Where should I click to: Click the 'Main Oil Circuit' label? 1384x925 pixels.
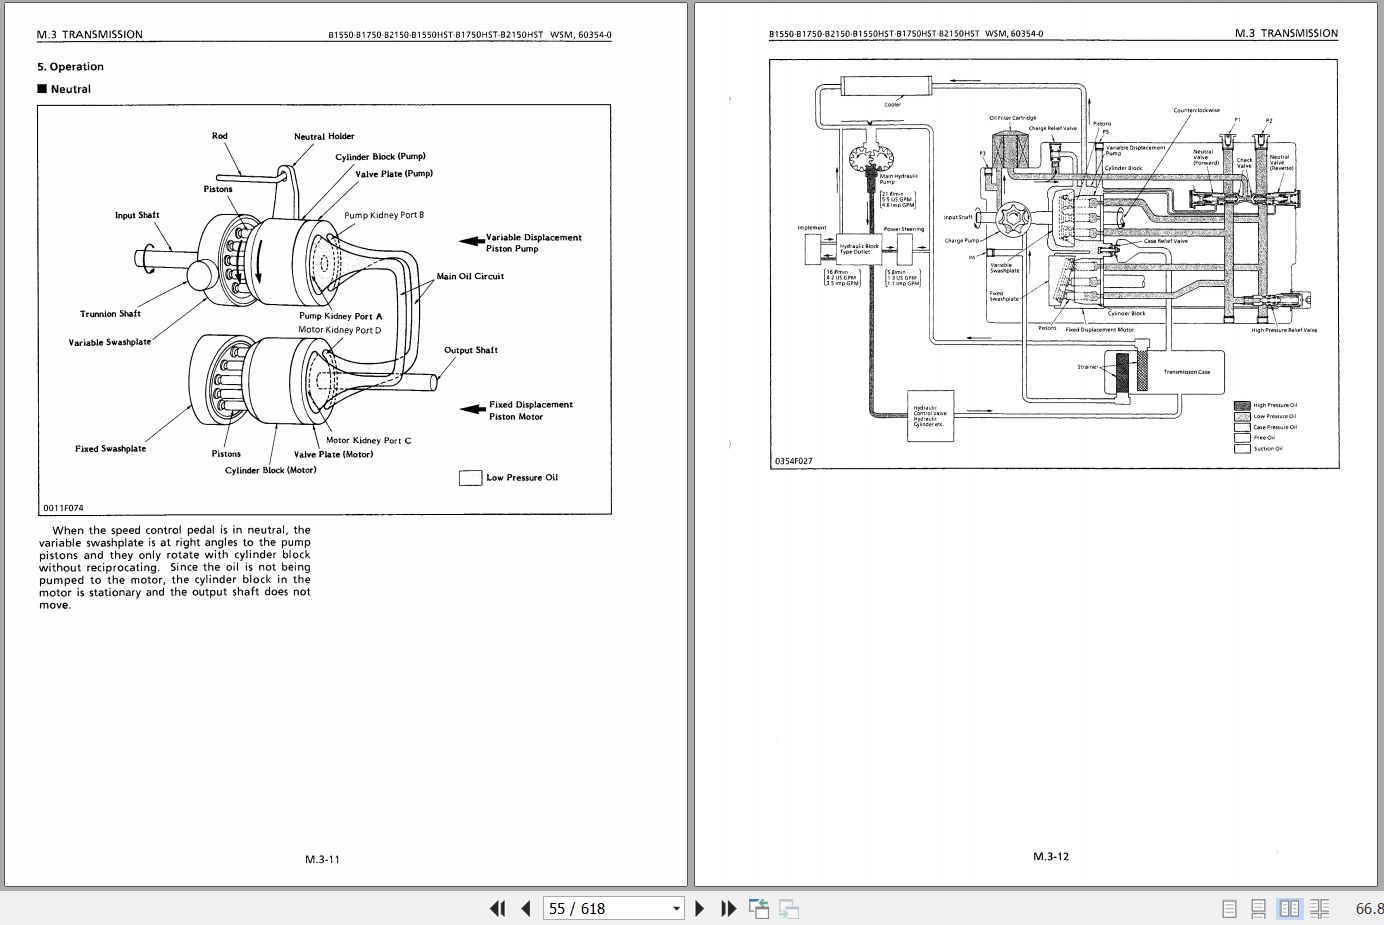coord(470,276)
